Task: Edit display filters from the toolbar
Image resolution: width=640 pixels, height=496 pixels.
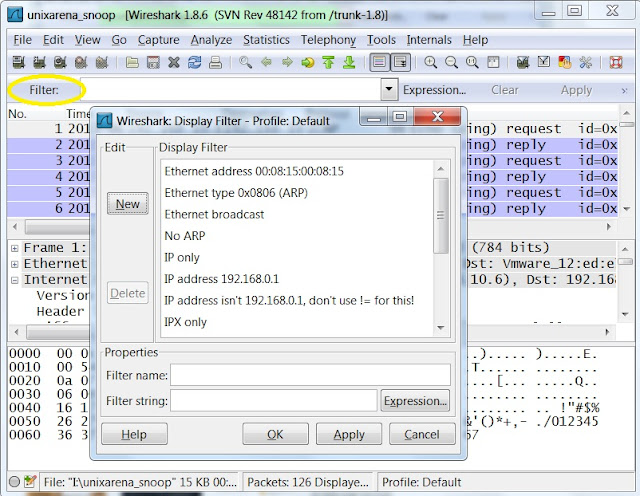Action: tap(544, 62)
